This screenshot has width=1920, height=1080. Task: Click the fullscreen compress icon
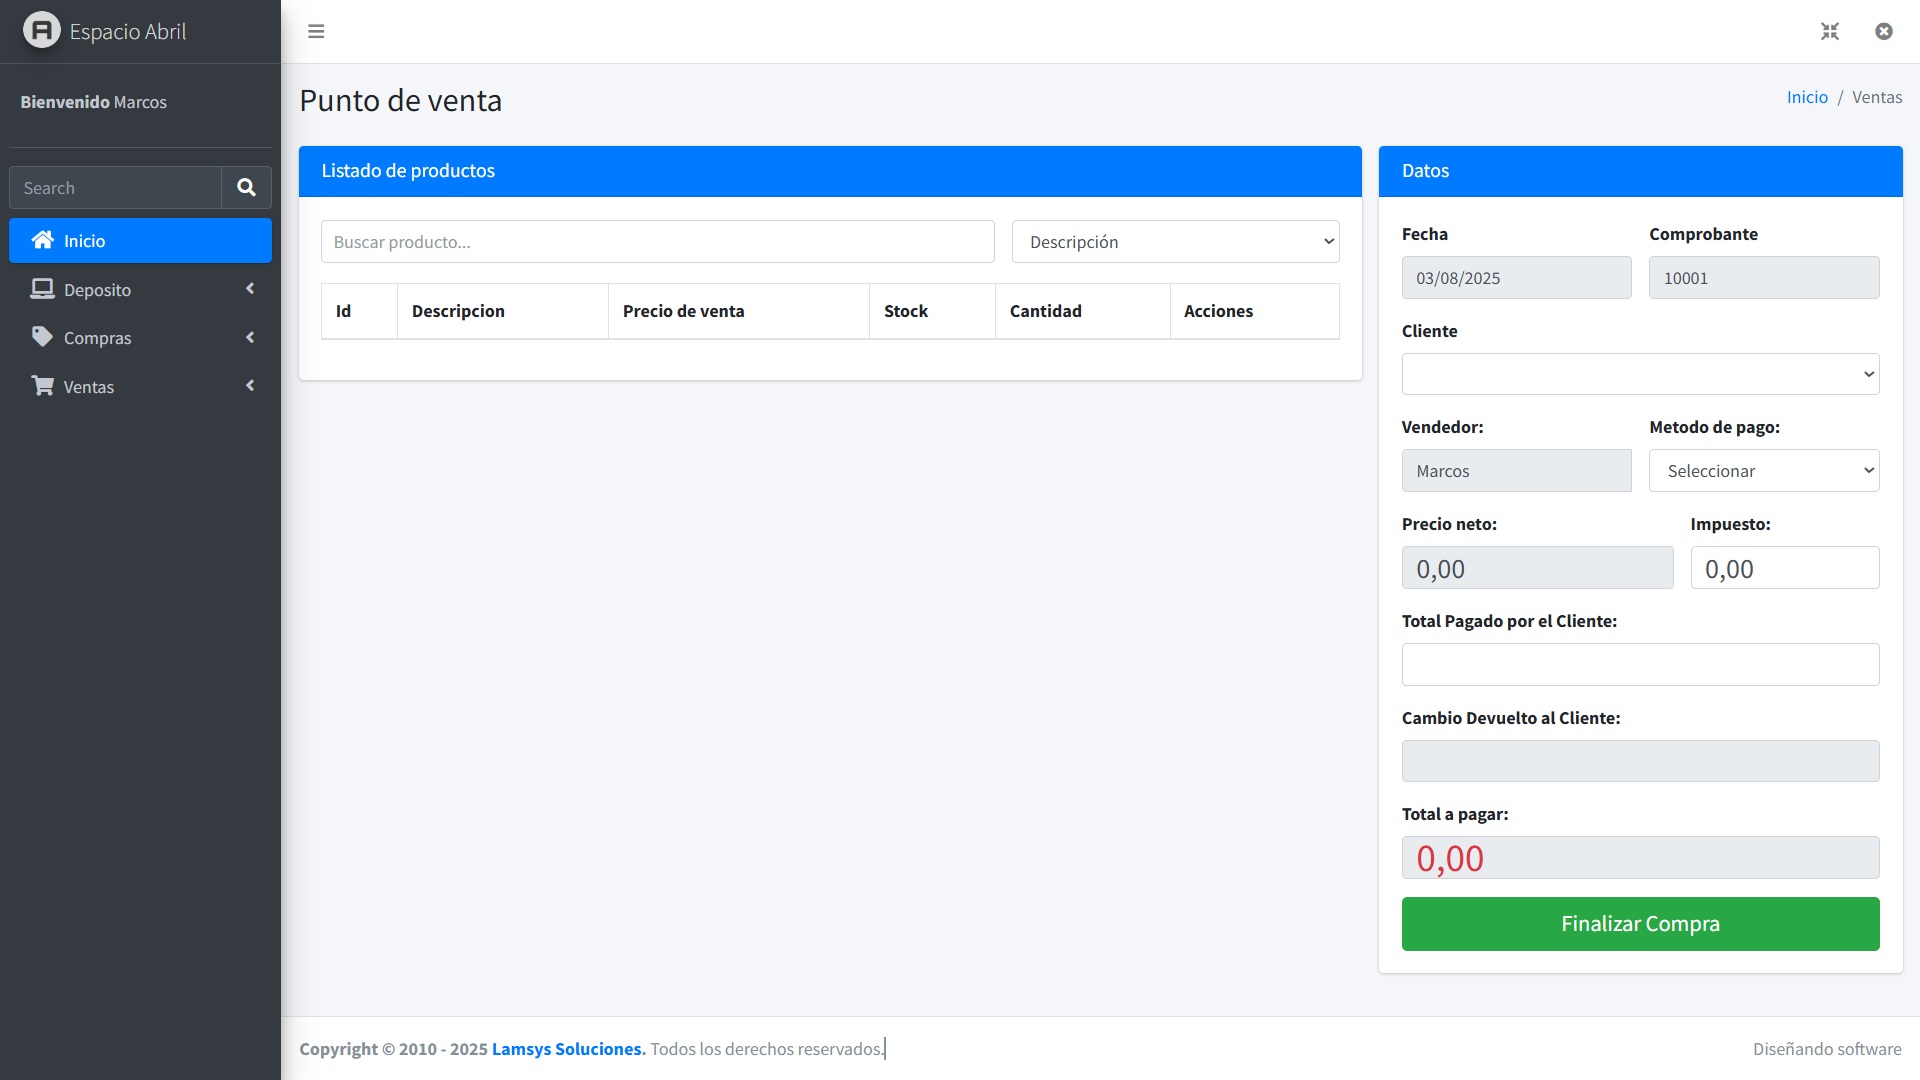click(1830, 31)
